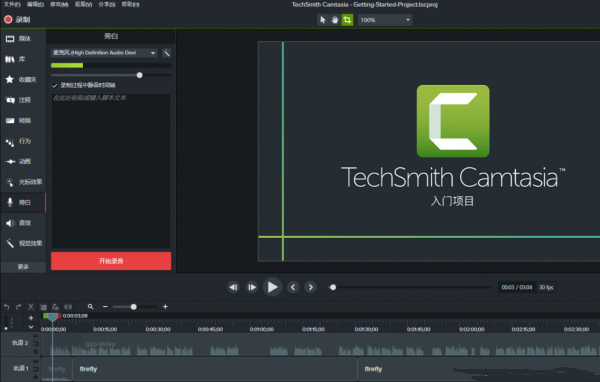Click the large Play button
Viewport: 600px width, 382px height.
(x=272, y=287)
